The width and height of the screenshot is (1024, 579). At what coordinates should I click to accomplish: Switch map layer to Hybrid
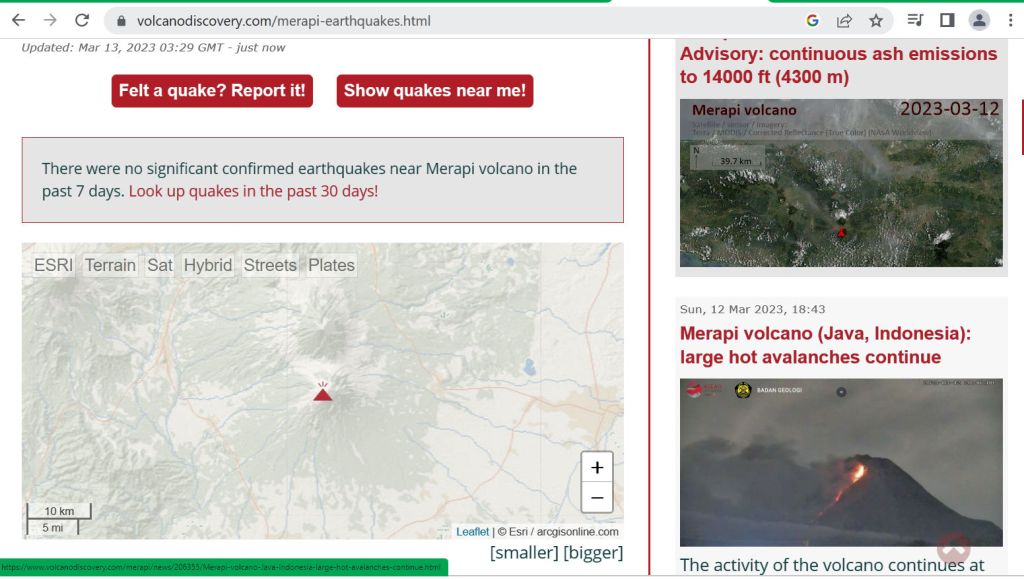tap(208, 265)
